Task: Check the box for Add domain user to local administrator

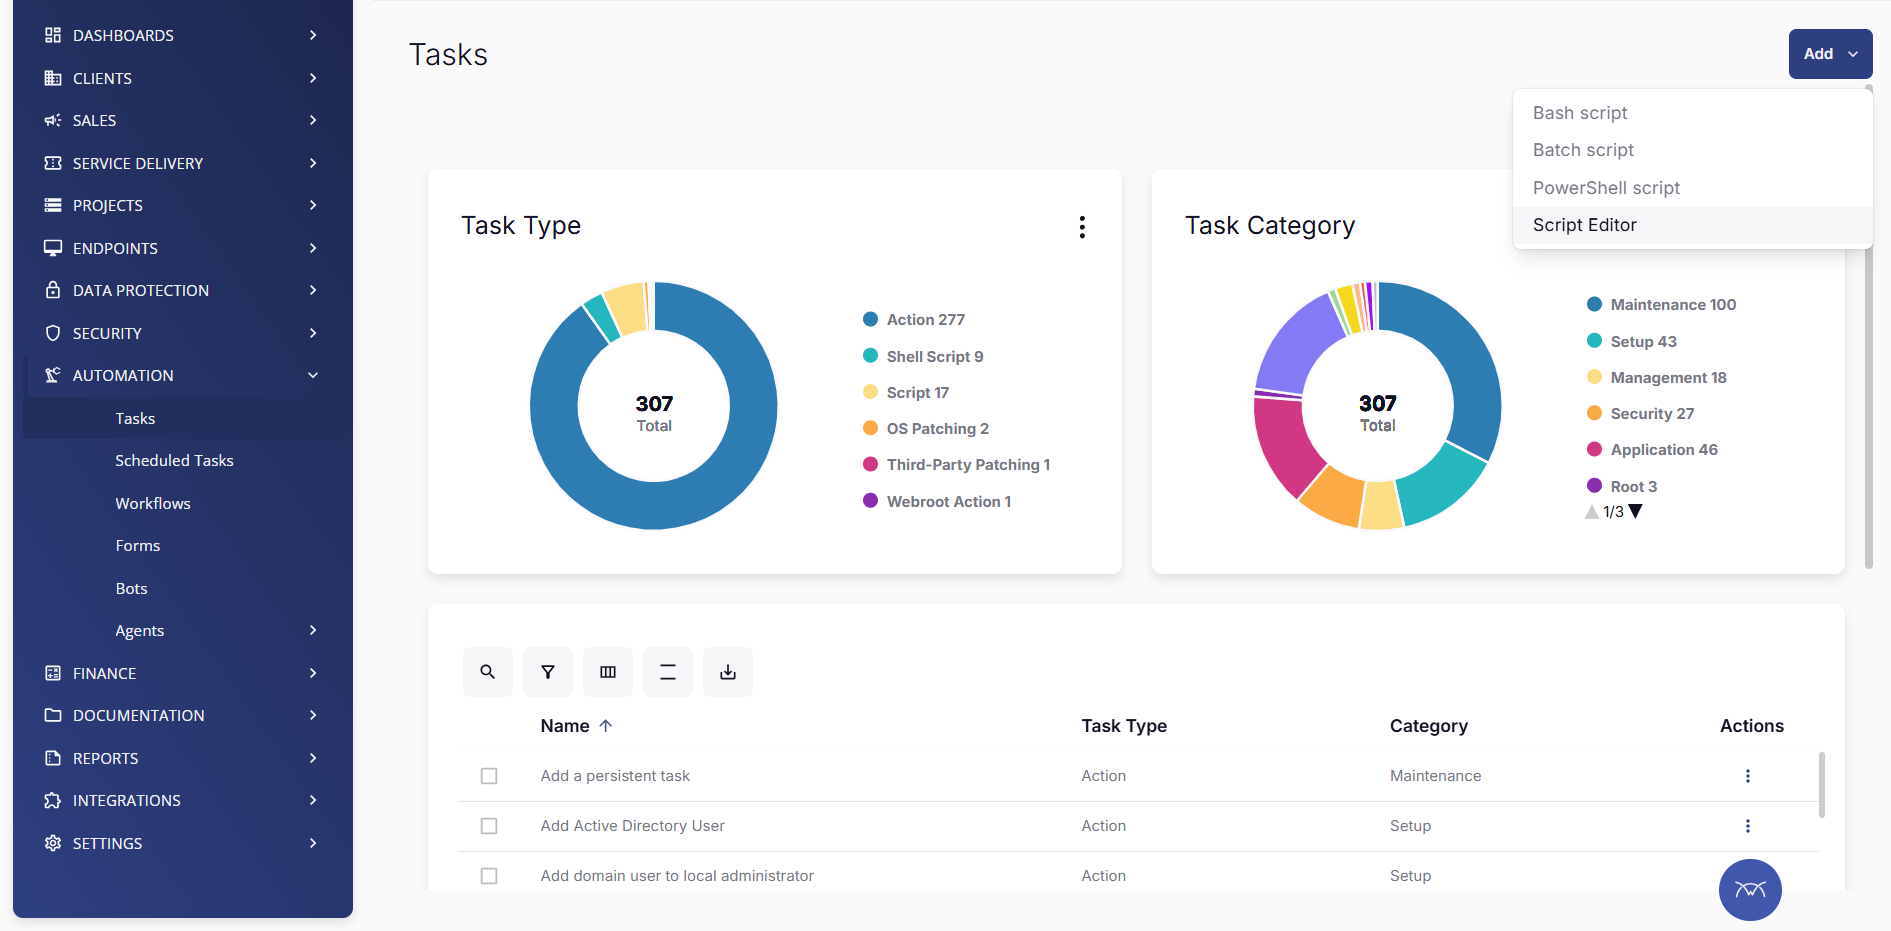Action: point(489,876)
